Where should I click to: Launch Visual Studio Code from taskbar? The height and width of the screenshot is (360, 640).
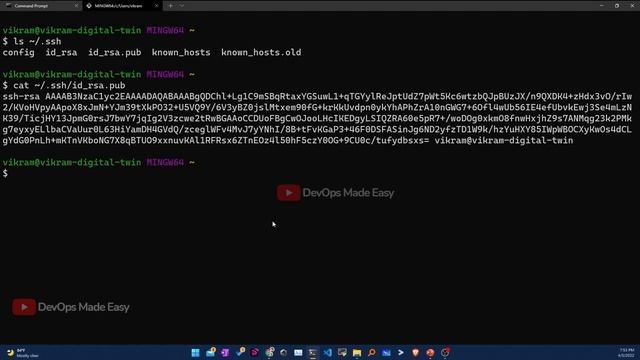(x=328, y=352)
